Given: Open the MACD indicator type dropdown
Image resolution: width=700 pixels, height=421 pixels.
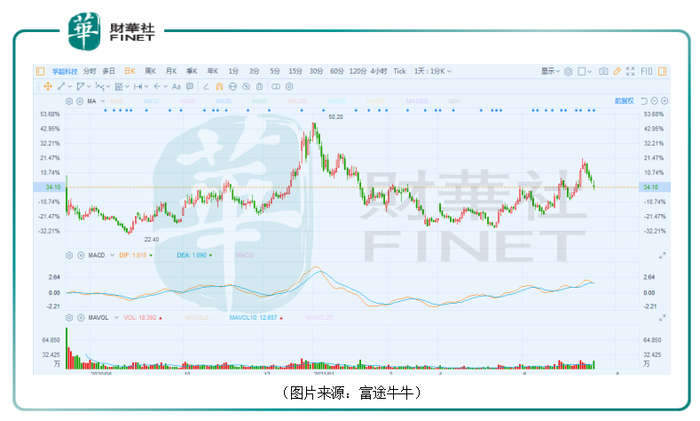Looking at the screenshot, I should click(112, 255).
